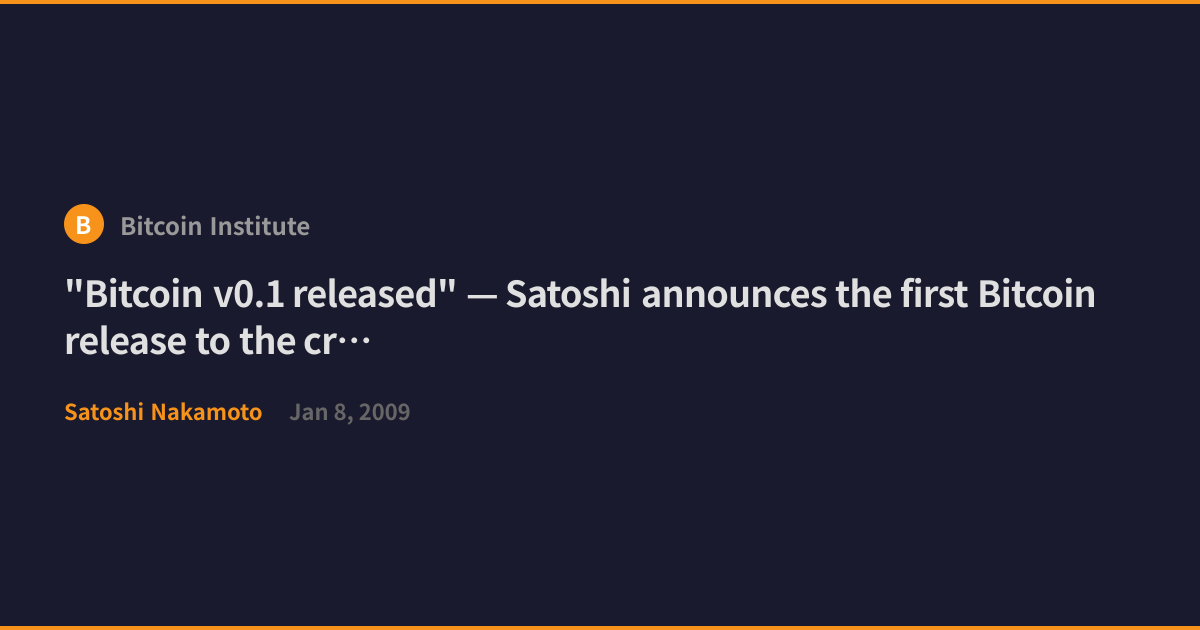Click the word "Satoshi" in the headline
Viewport: 1200px width, 630px height.
coord(569,295)
